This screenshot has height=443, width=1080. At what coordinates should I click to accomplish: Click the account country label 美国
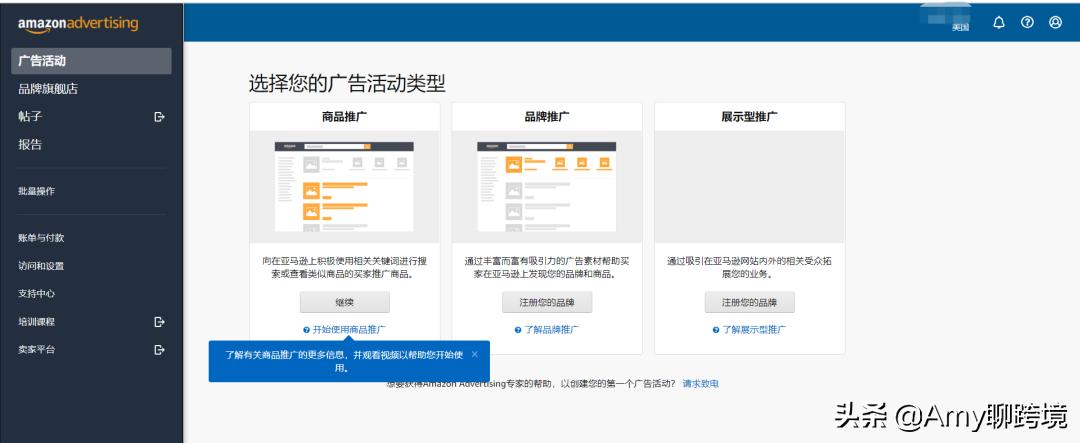960,28
